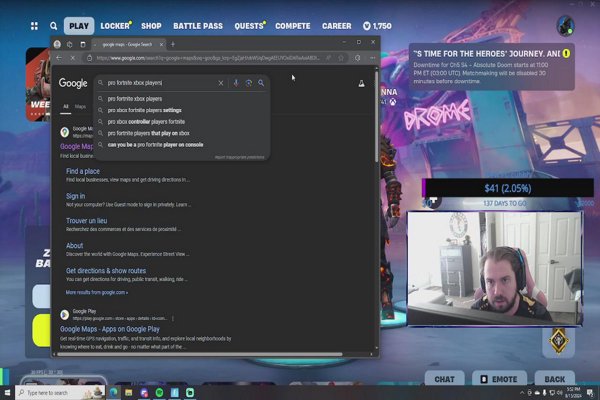Open the Edge settings and more menu
This screenshot has height=400, width=600.
[372, 58]
